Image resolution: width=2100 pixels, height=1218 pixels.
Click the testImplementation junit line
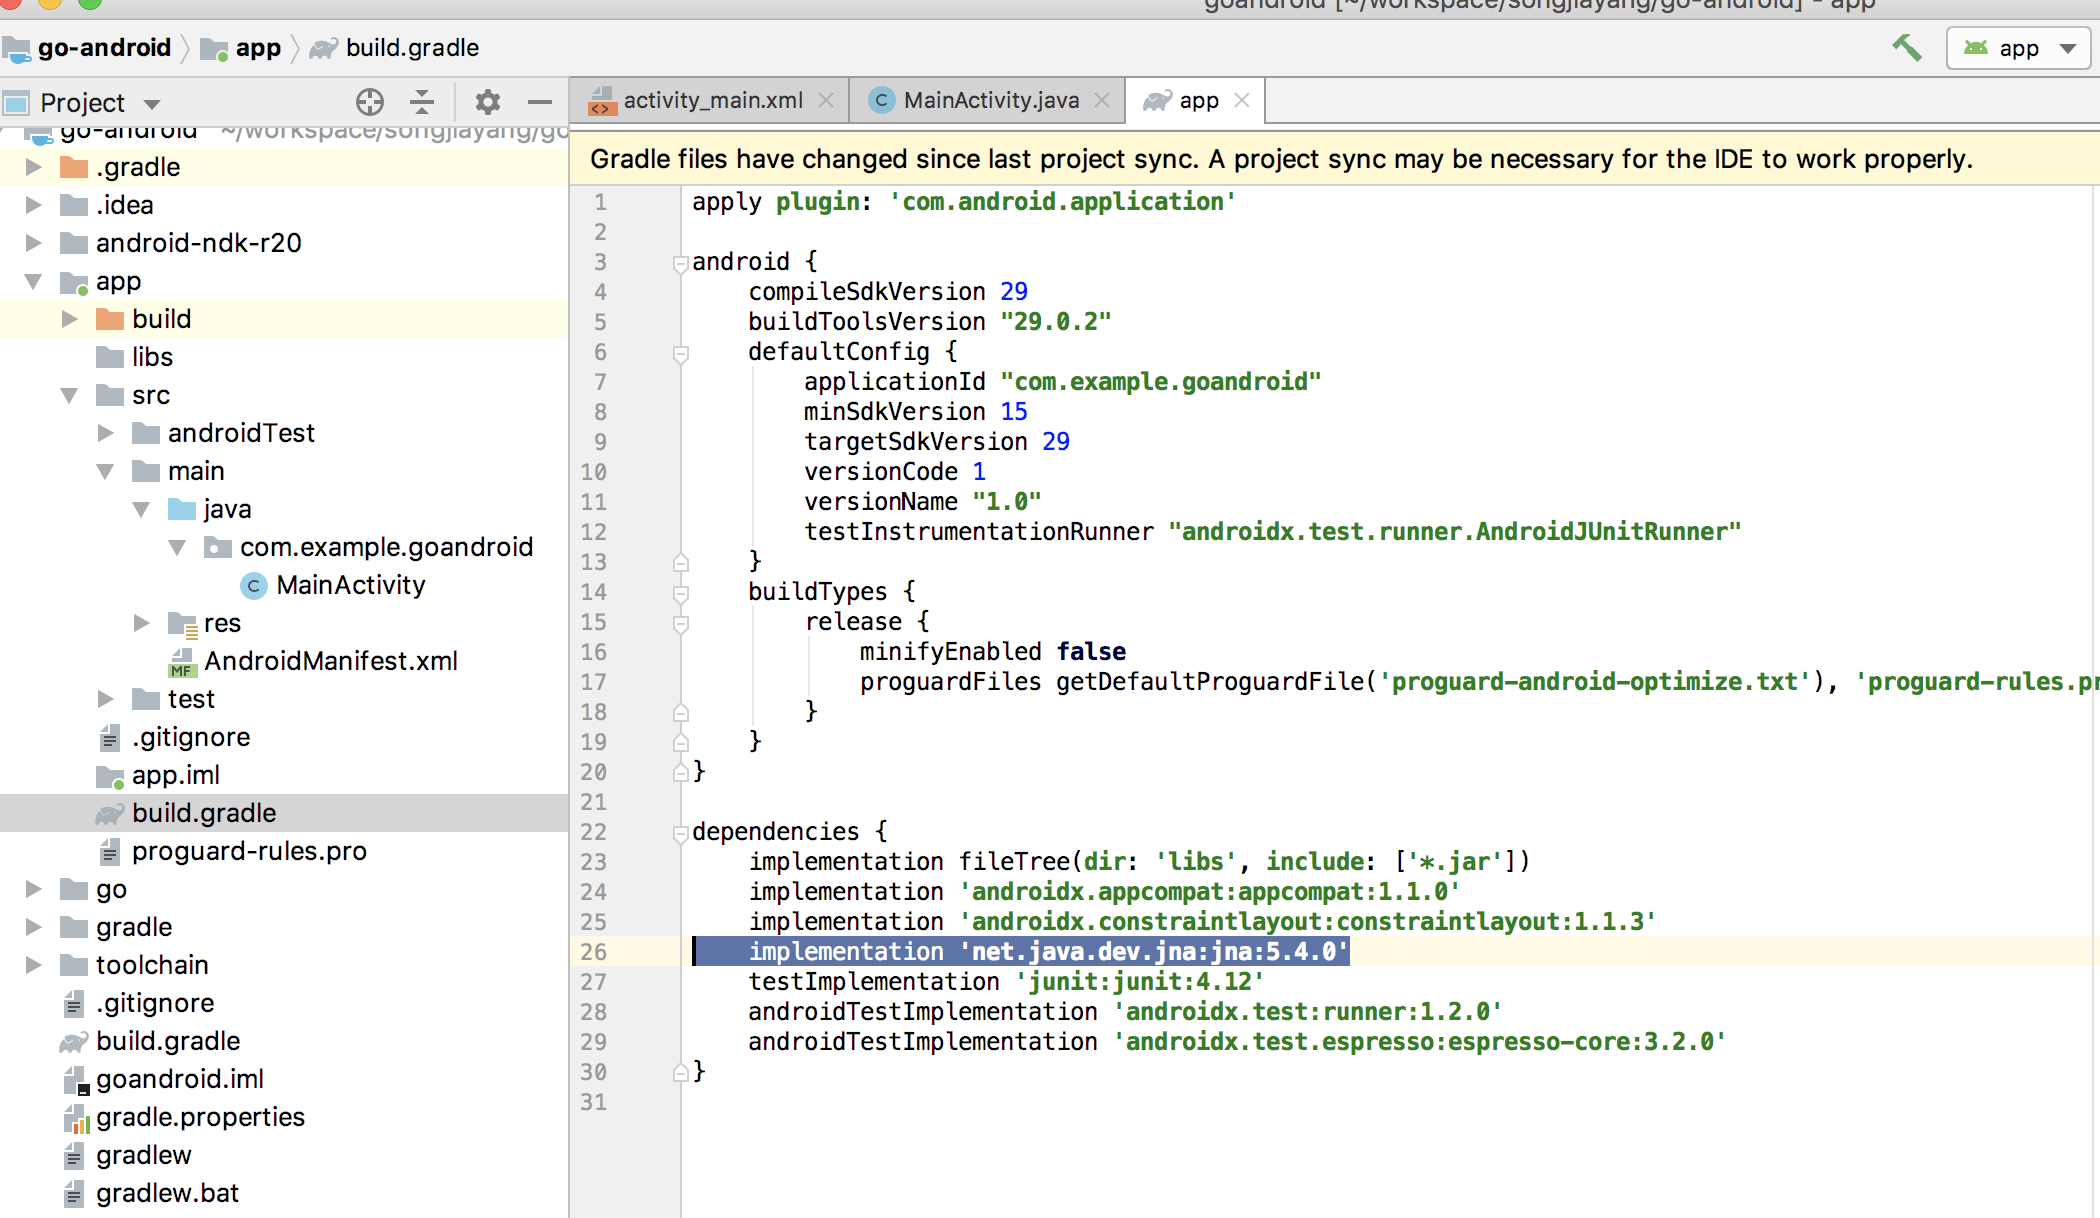pyautogui.click(x=1006, y=981)
